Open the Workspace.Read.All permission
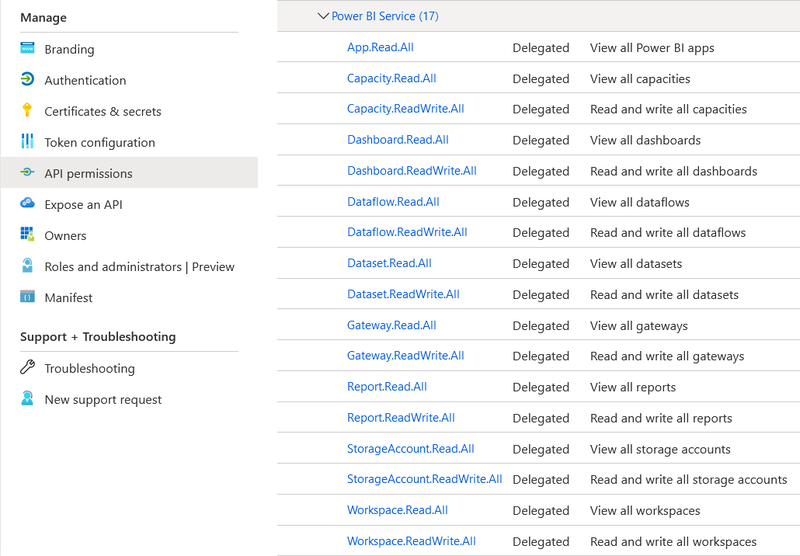 397,510
